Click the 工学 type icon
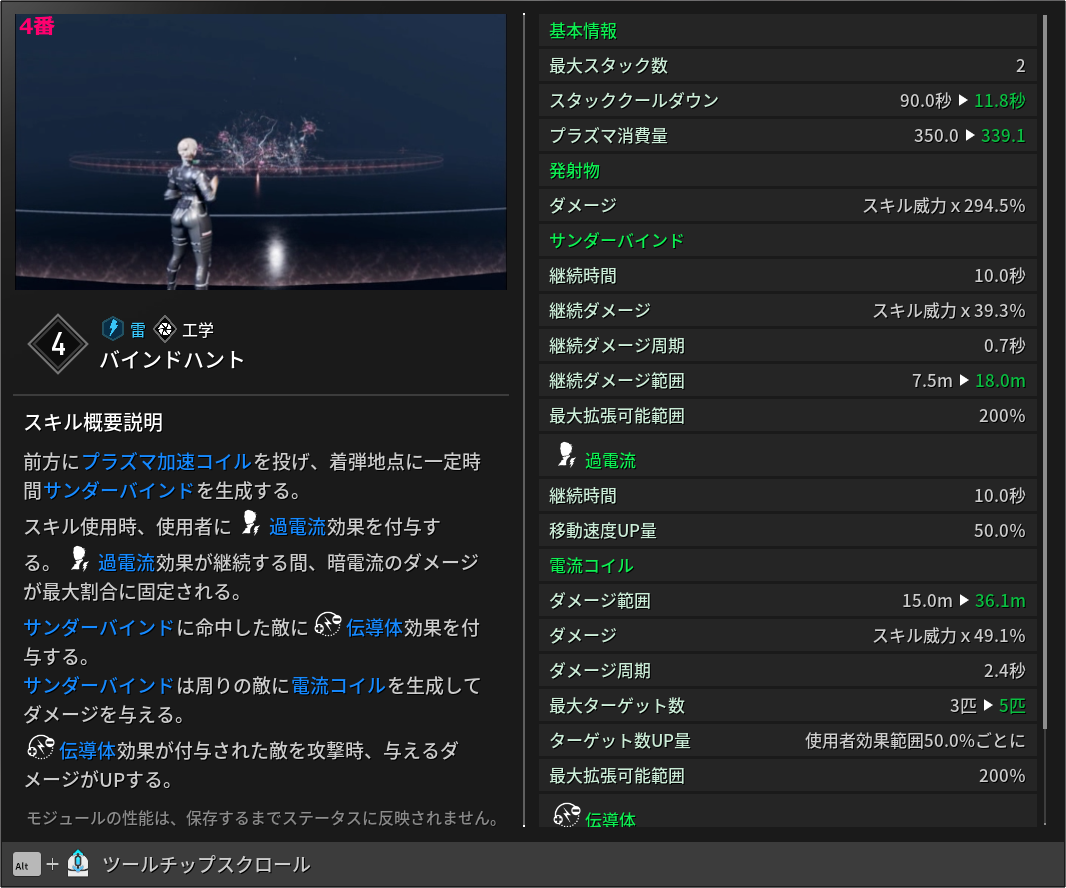This screenshot has width=1066, height=888. tap(165, 330)
